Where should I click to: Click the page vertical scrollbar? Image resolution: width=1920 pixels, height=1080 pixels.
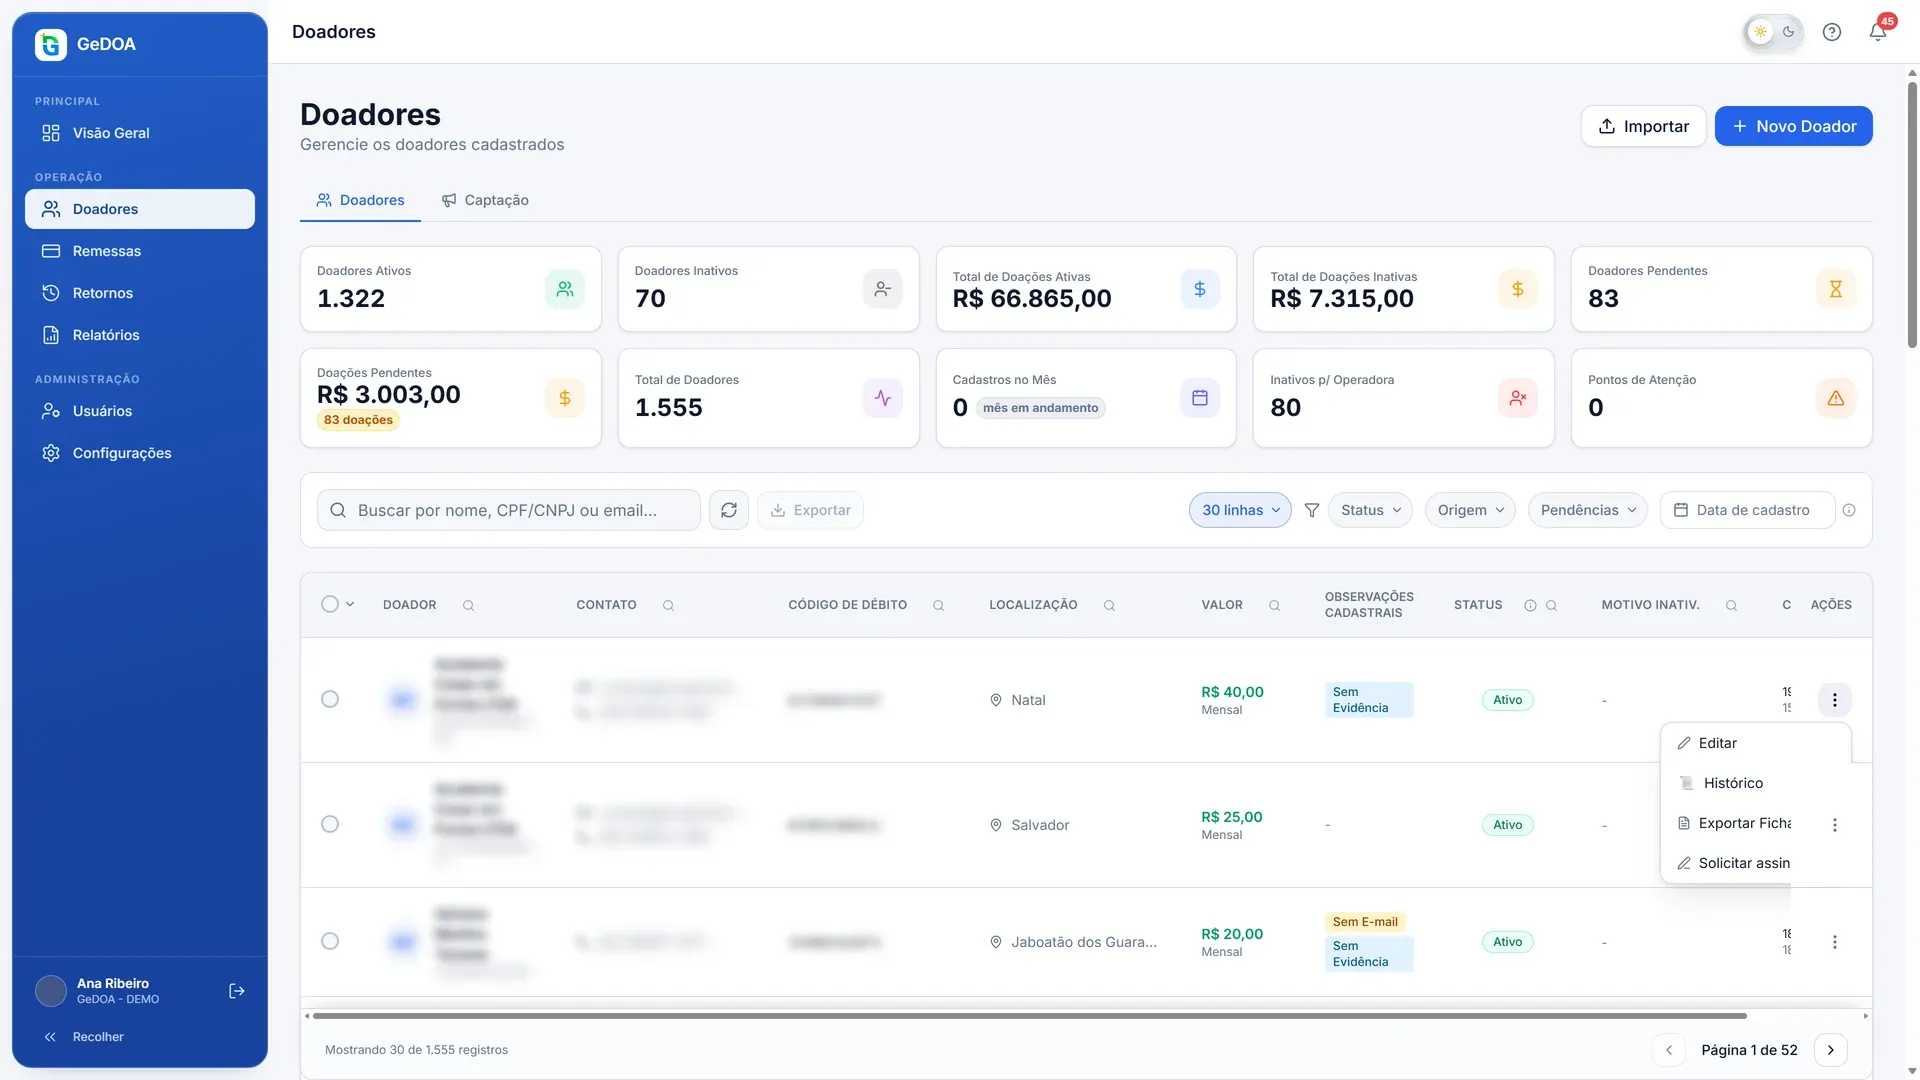[x=1912, y=215]
